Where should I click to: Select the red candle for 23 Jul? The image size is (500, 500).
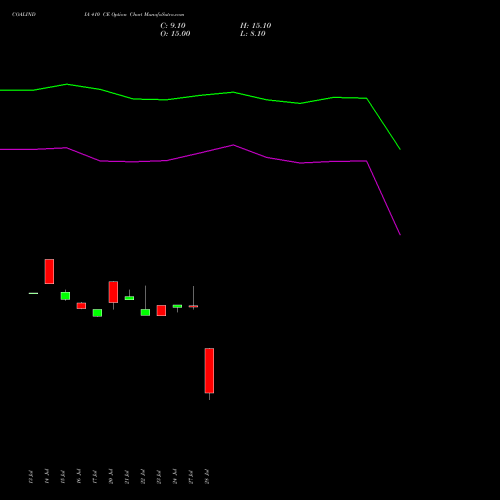click(161, 310)
